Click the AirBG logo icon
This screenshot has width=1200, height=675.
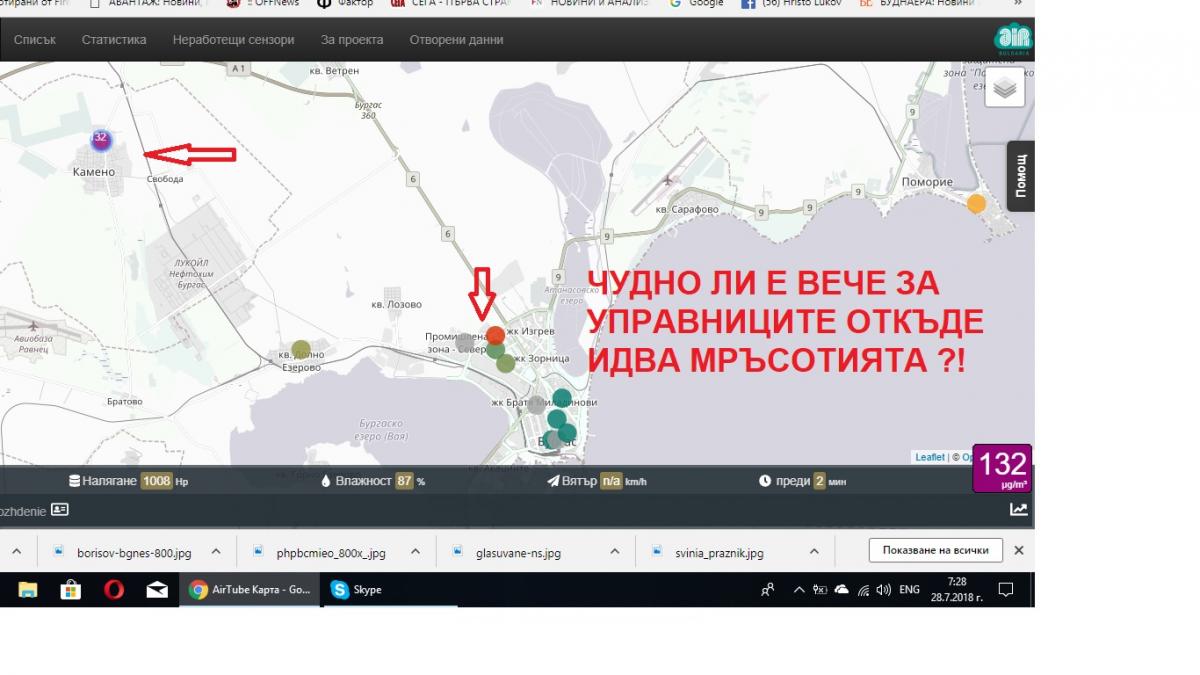pyautogui.click(x=1013, y=39)
